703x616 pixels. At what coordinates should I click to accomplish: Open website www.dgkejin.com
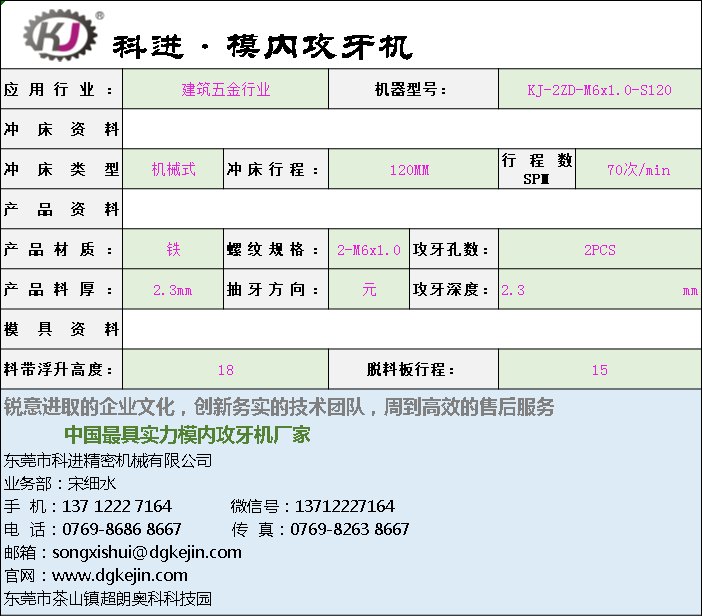(x=120, y=575)
